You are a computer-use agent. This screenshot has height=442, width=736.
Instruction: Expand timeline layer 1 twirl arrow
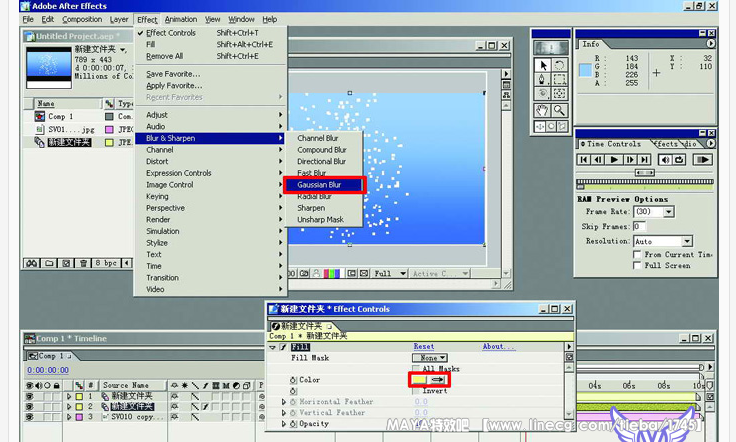coord(69,396)
